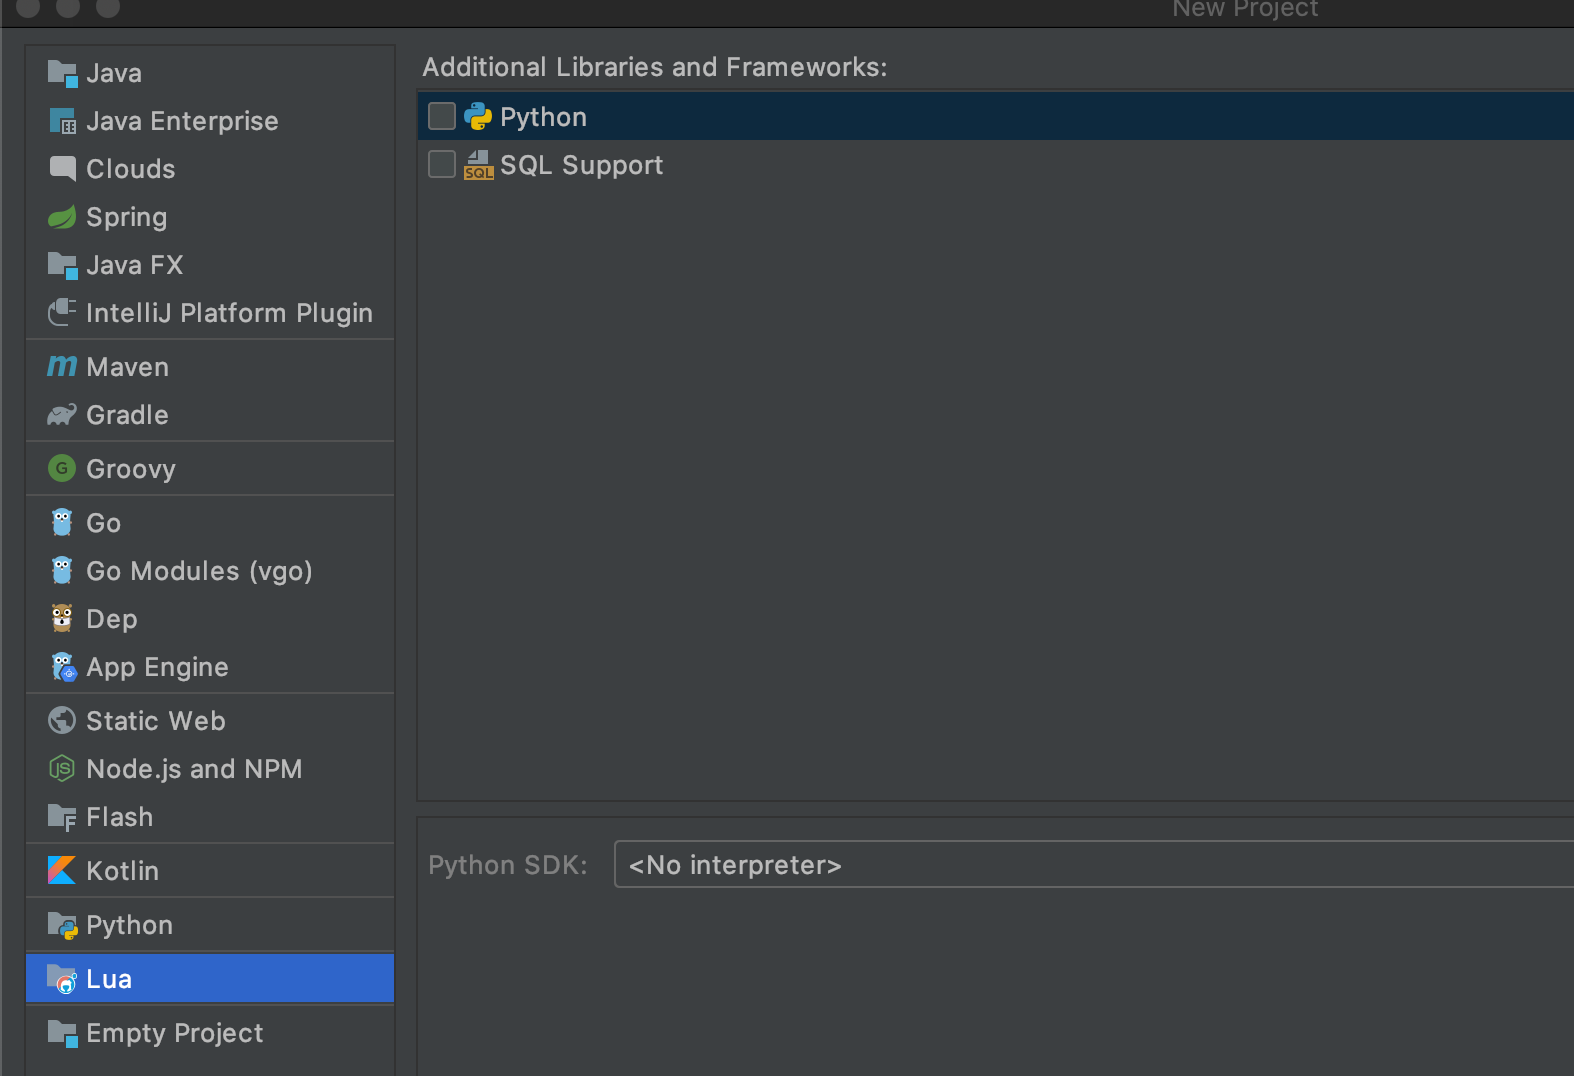Enable the Python framework checkbox
This screenshot has height=1076, width=1574.
click(x=442, y=116)
